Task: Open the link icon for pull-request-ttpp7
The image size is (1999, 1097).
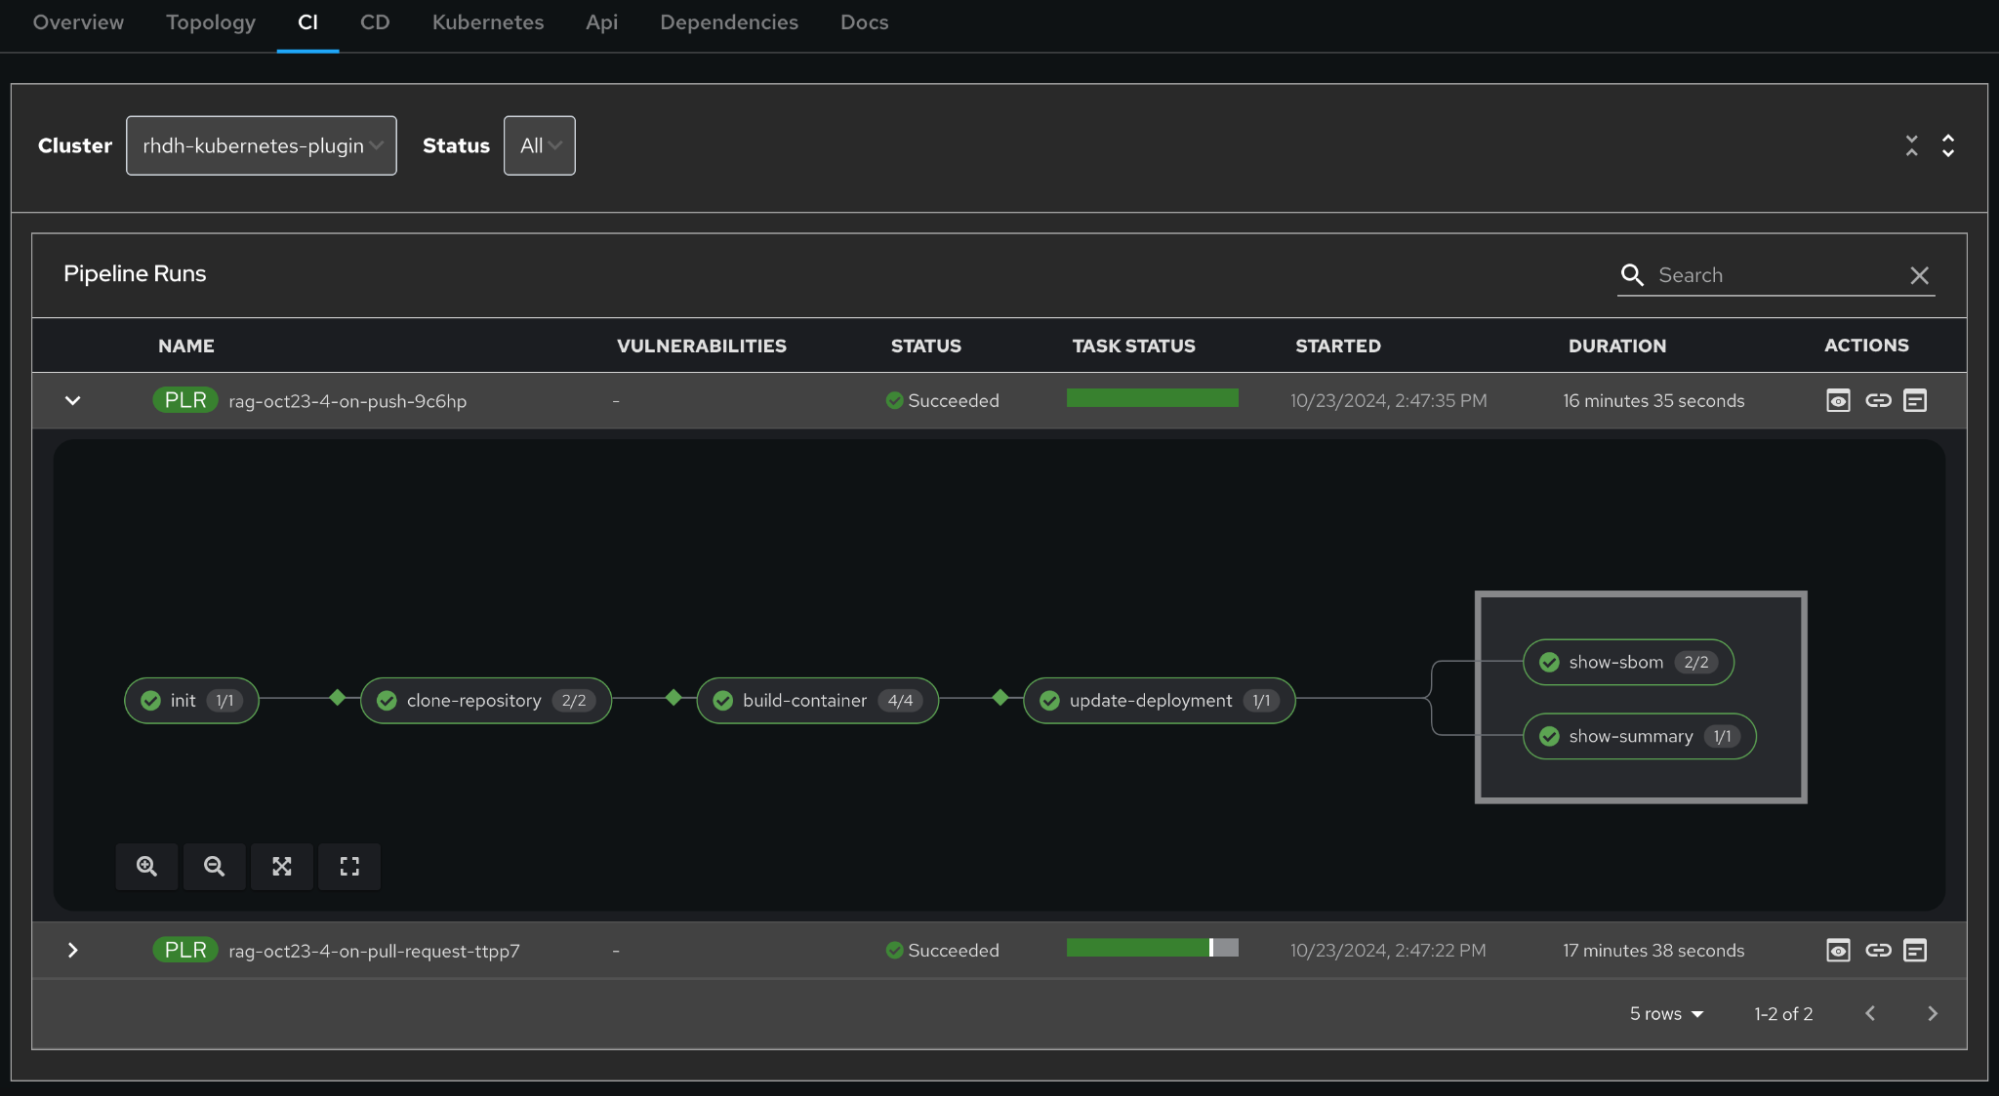Action: coord(1878,951)
